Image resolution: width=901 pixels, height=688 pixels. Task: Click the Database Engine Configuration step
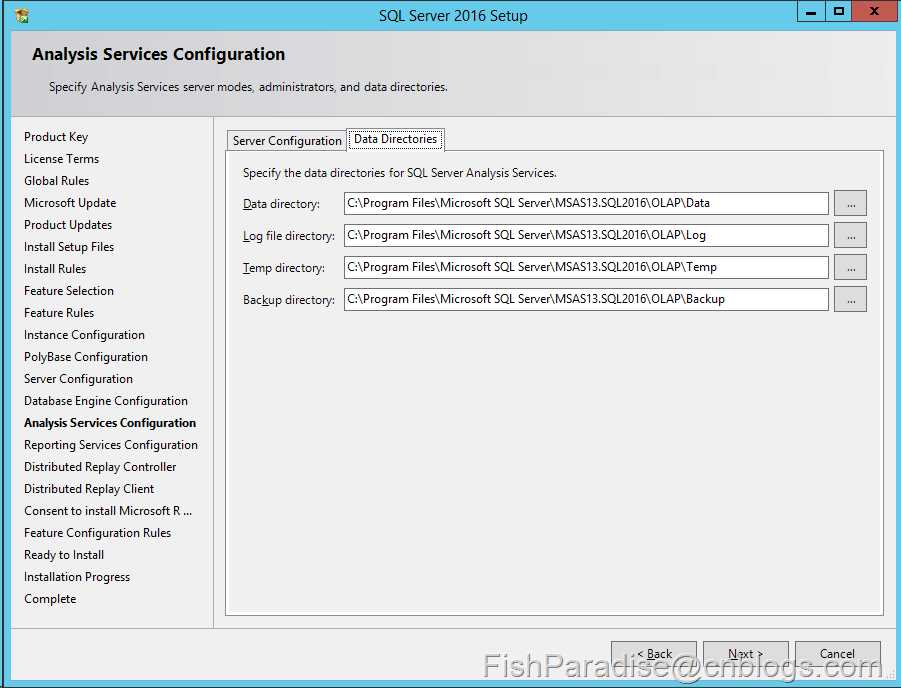(106, 401)
